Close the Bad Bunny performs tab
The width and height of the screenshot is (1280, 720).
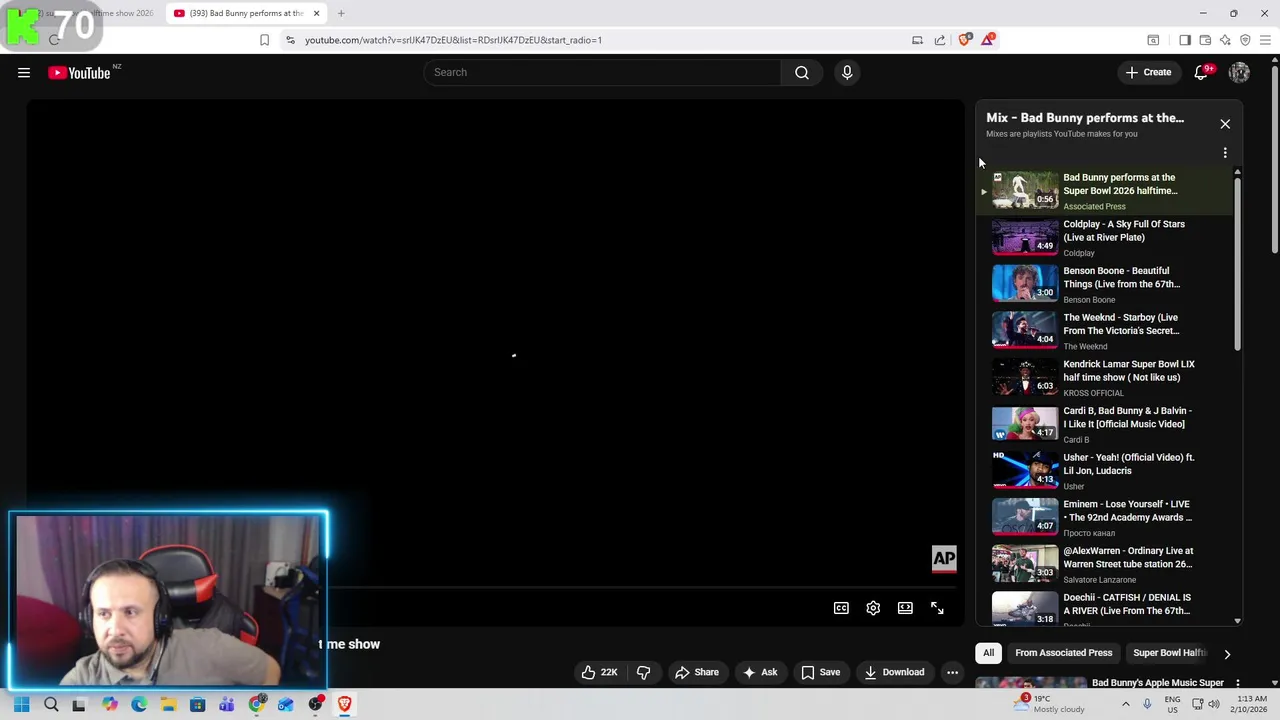[316, 13]
